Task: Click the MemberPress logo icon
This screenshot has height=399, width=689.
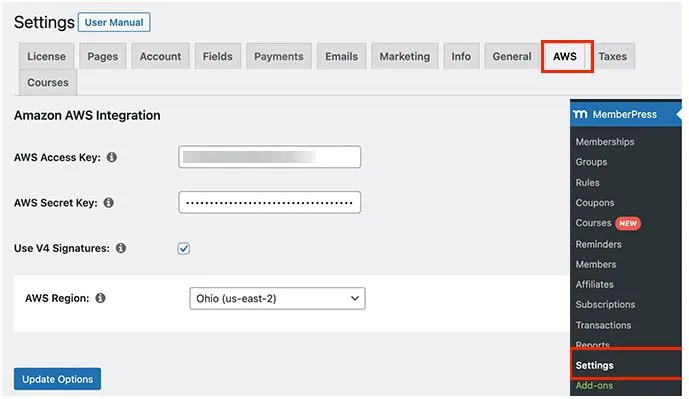Action: 580,114
